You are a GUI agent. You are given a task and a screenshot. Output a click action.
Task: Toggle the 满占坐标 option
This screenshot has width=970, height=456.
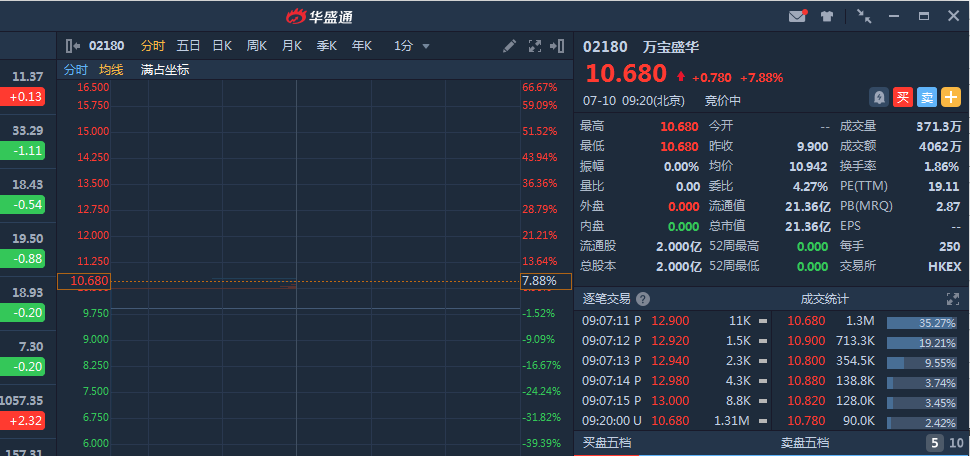(165, 70)
